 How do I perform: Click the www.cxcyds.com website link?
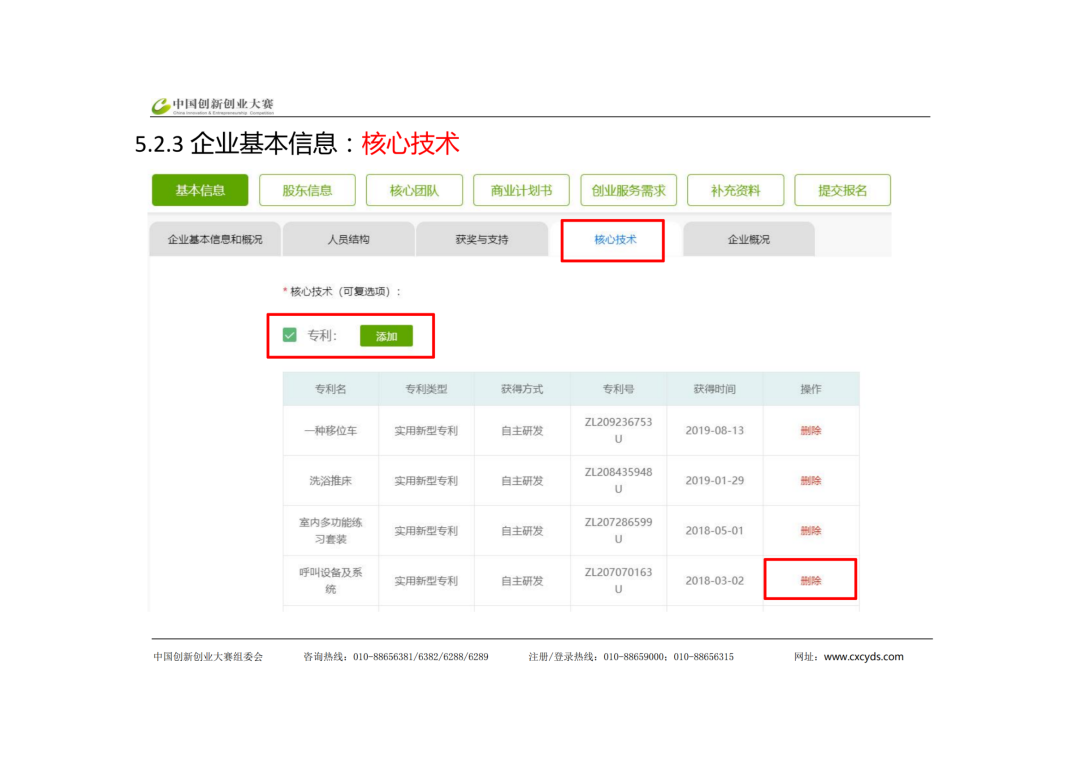coord(863,657)
